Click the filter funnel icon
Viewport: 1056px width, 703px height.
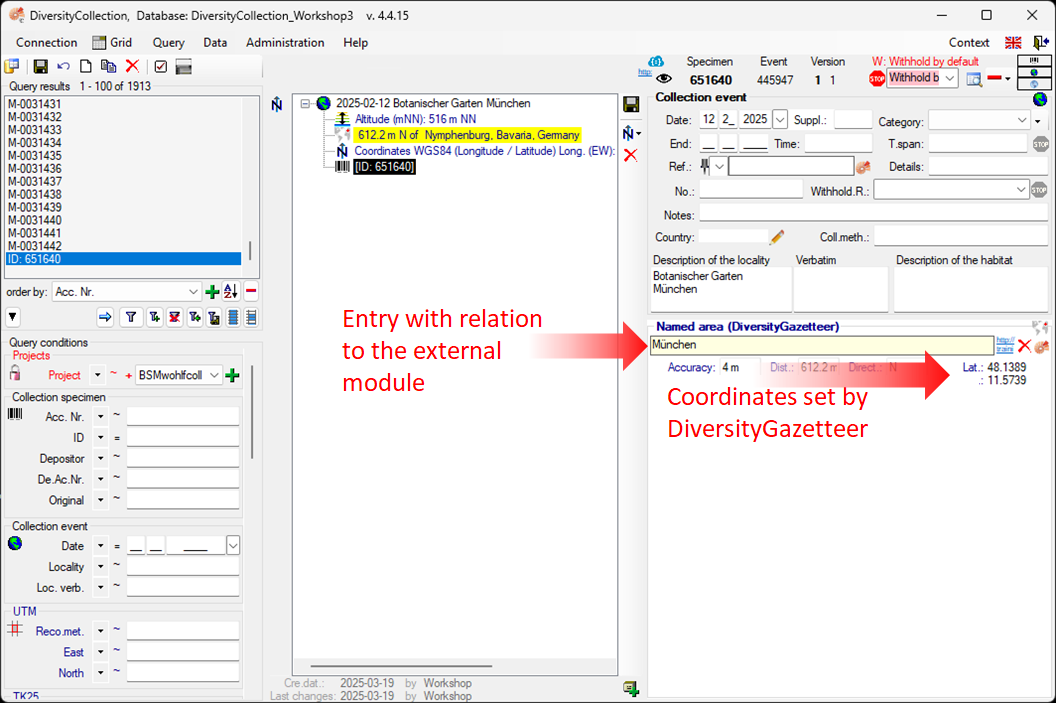[131, 317]
